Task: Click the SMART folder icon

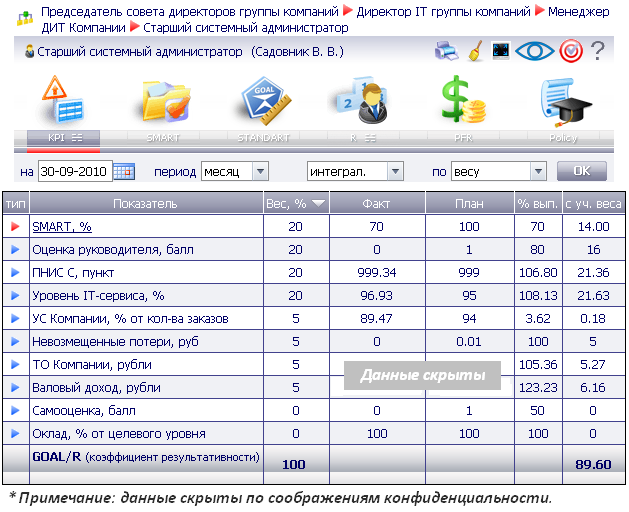Action: [x=166, y=101]
